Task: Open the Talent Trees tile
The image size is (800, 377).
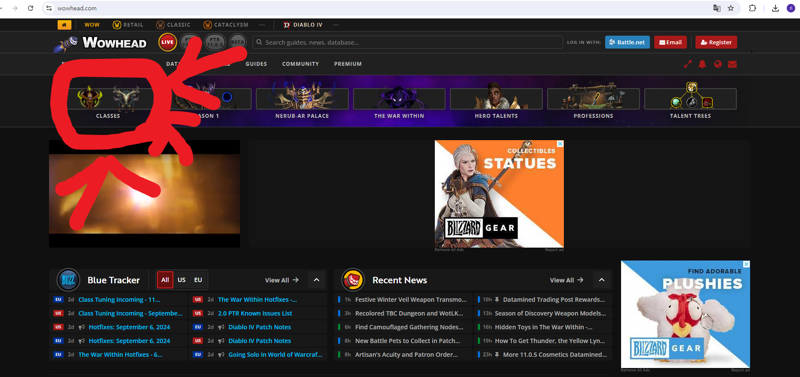Action: pyautogui.click(x=690, y=102)
